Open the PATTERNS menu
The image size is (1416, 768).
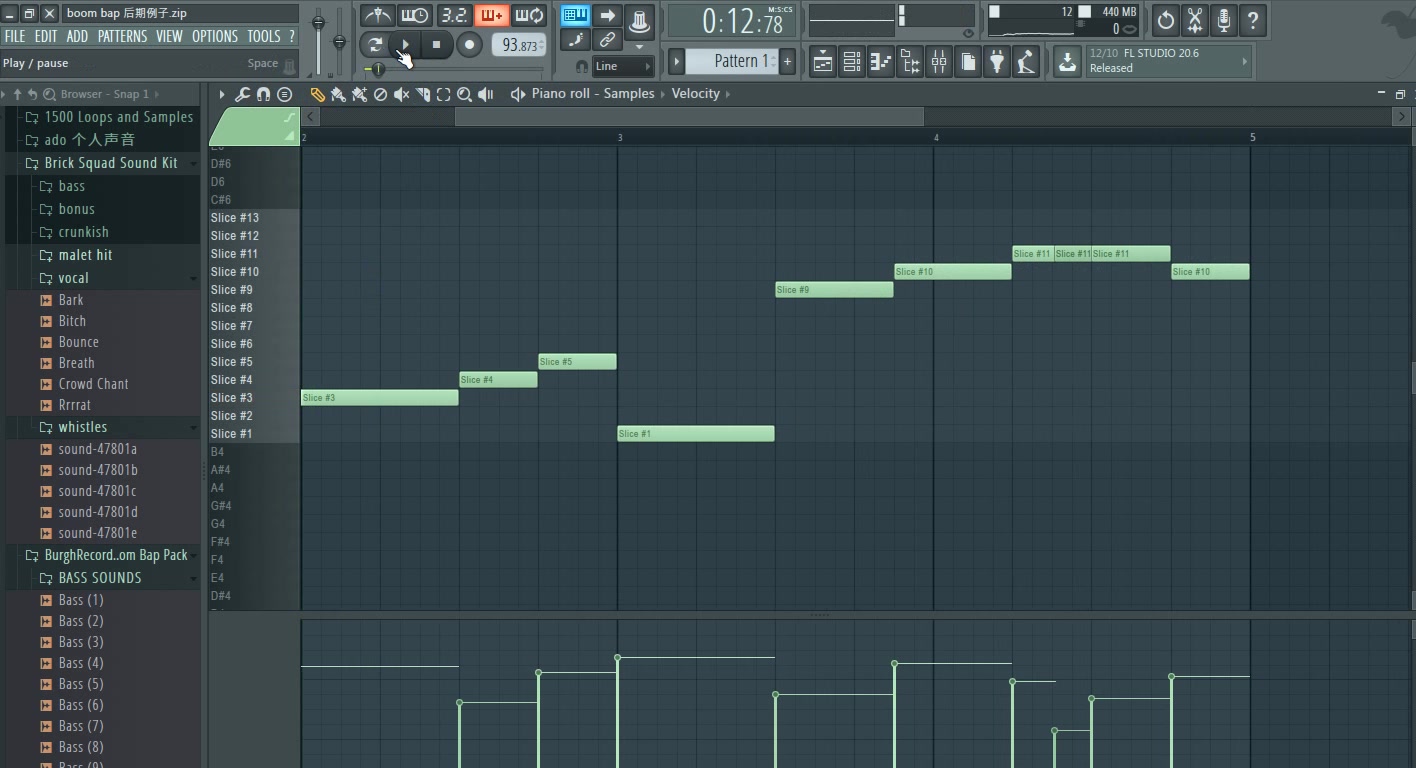(122, 36)
